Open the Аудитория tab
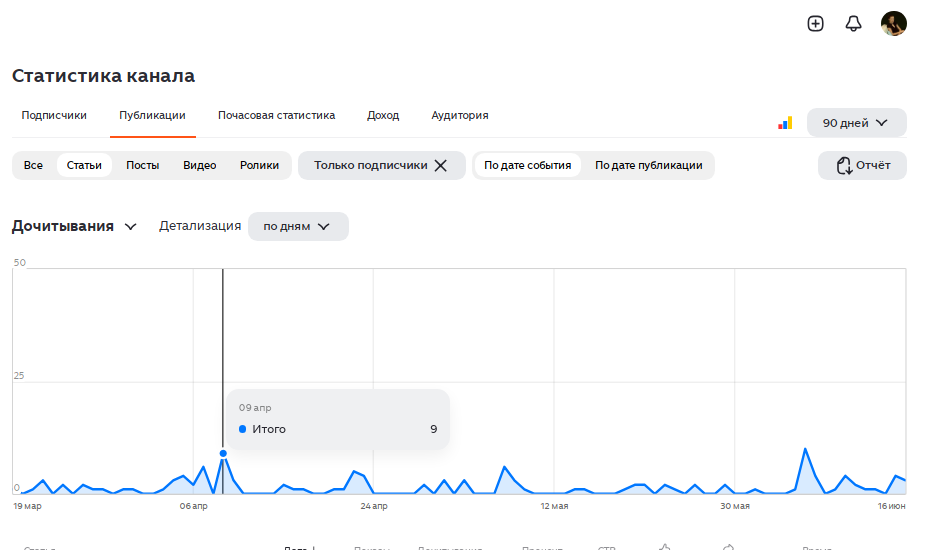 [460, 115]
